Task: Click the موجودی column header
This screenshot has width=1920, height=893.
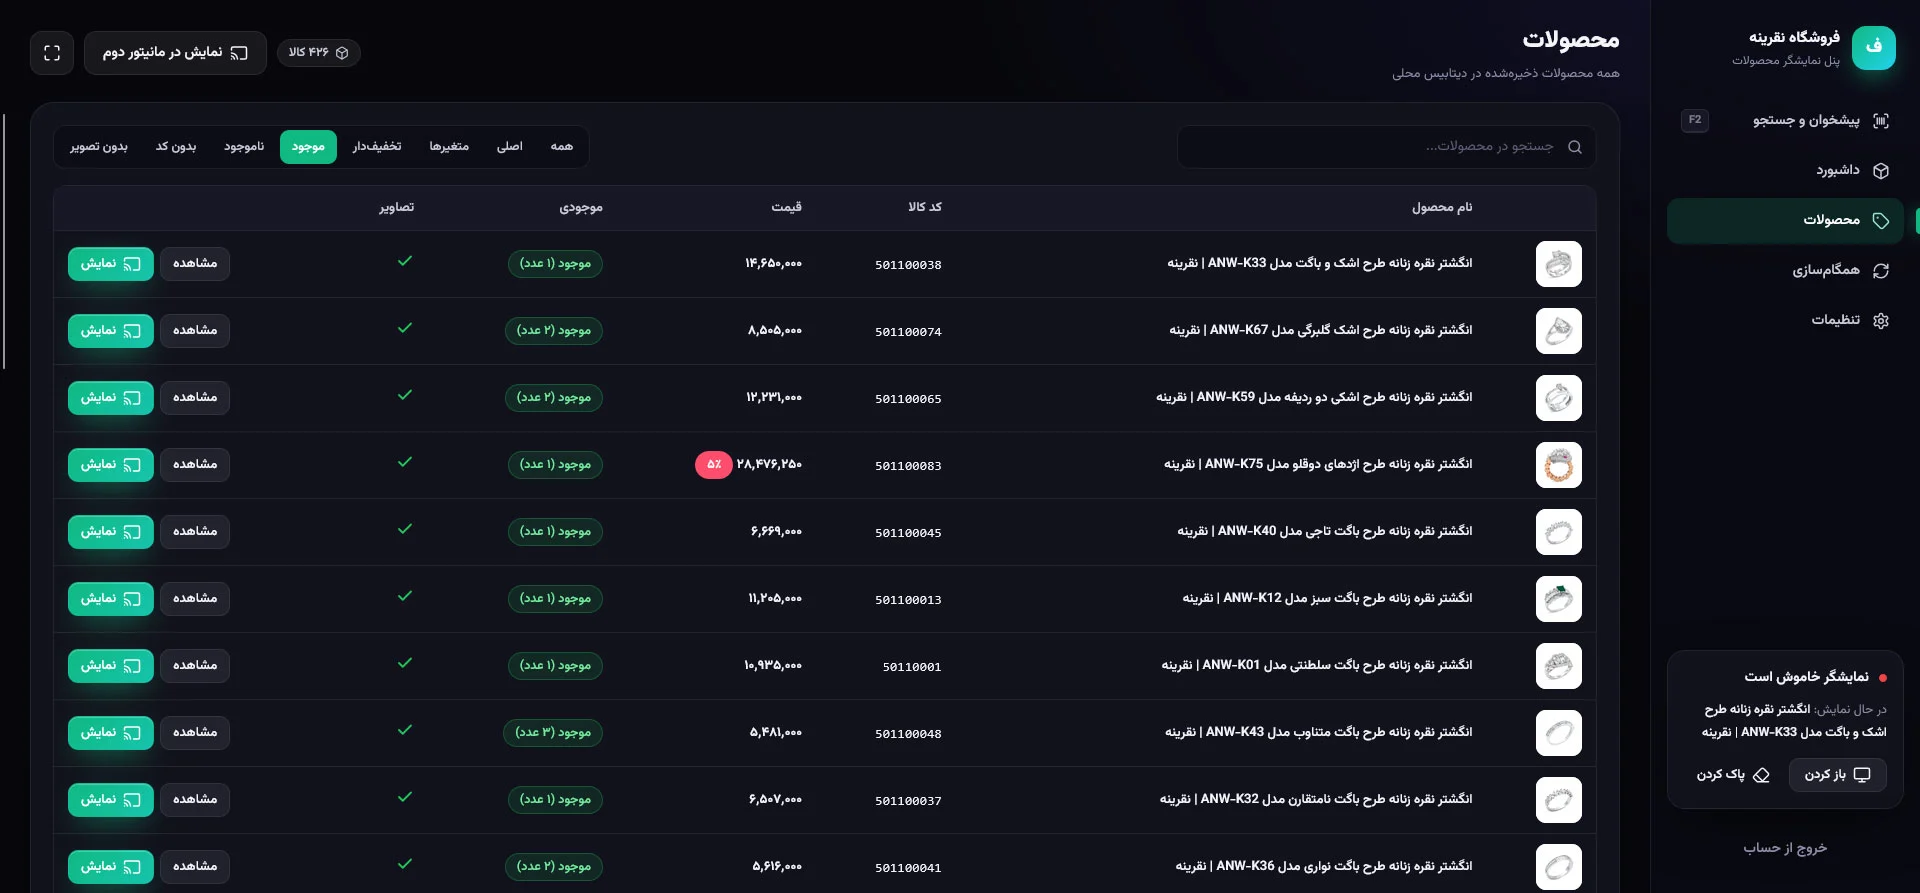Action: pos(581,208)
